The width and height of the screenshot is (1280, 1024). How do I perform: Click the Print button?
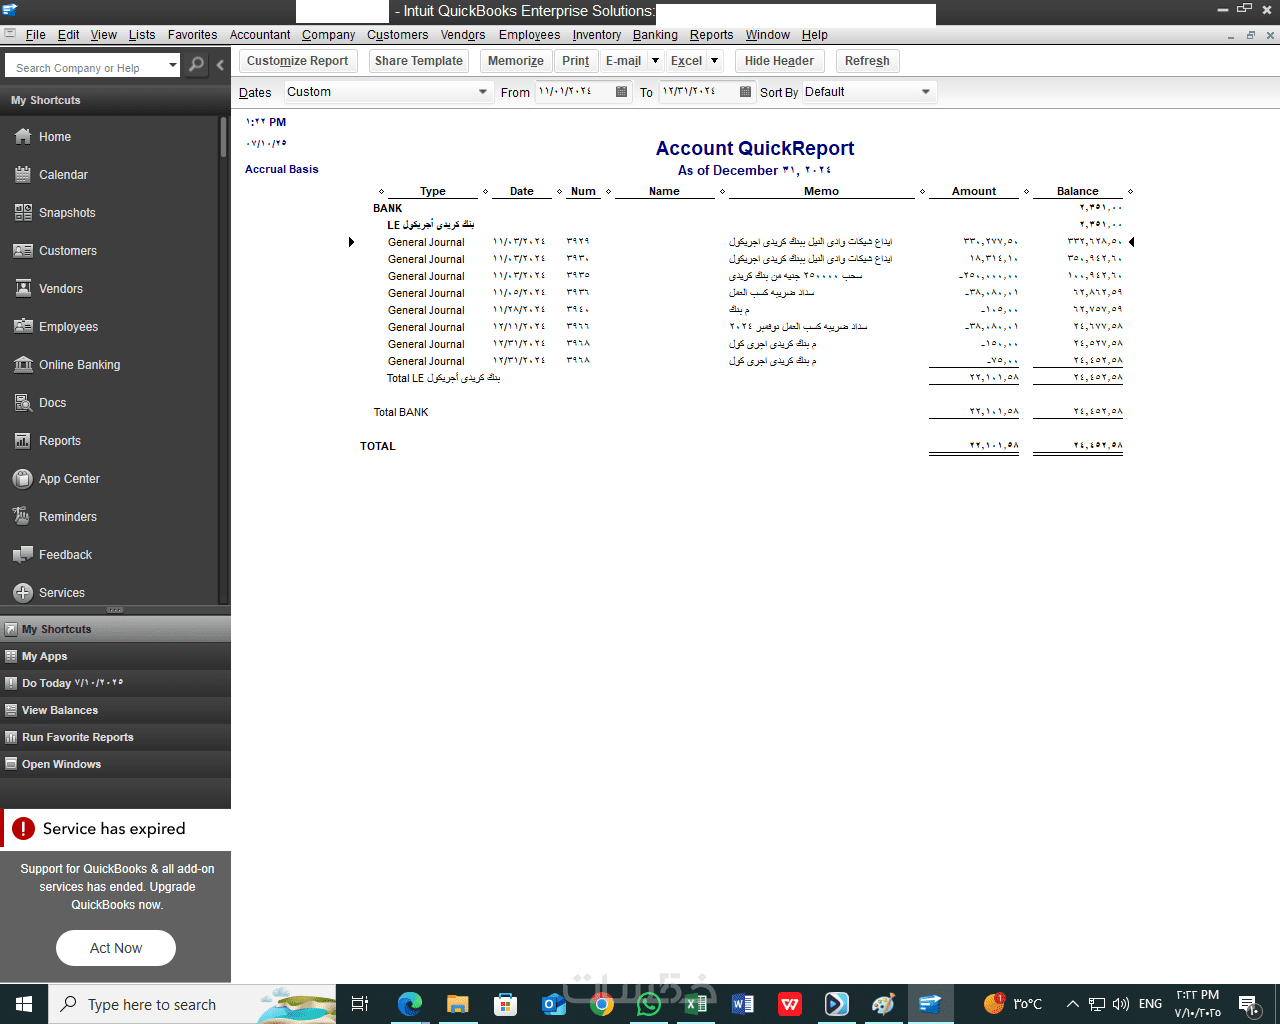click(x=575, y=61)
